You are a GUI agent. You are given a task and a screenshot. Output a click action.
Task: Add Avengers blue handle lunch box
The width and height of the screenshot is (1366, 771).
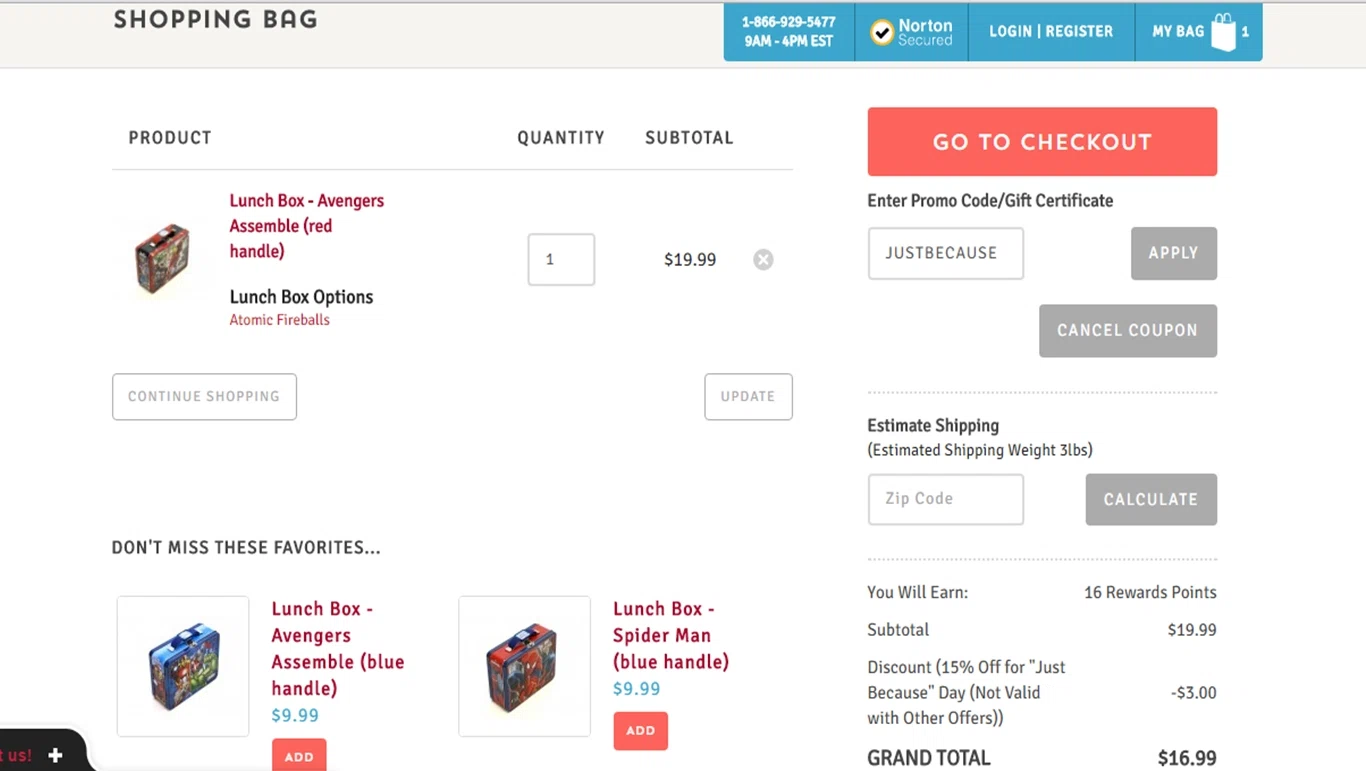[x=299, y=756]
